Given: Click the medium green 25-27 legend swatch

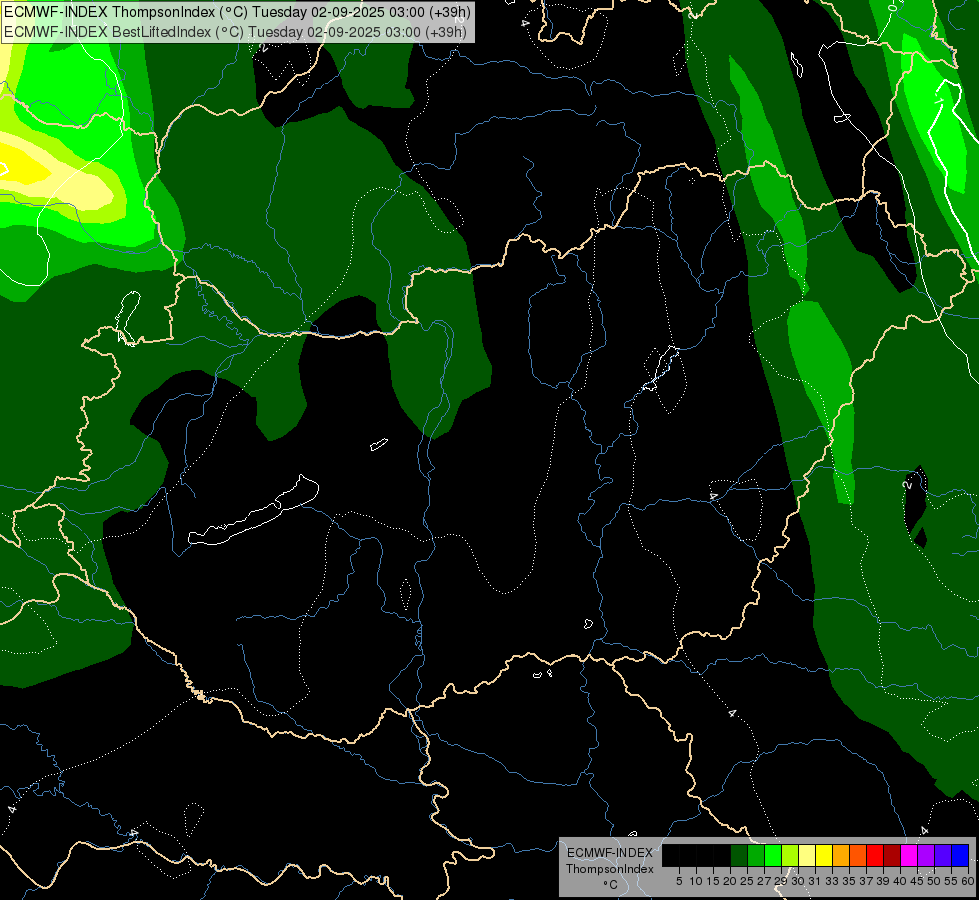Looking at the screenshot, I should [756, 855].
